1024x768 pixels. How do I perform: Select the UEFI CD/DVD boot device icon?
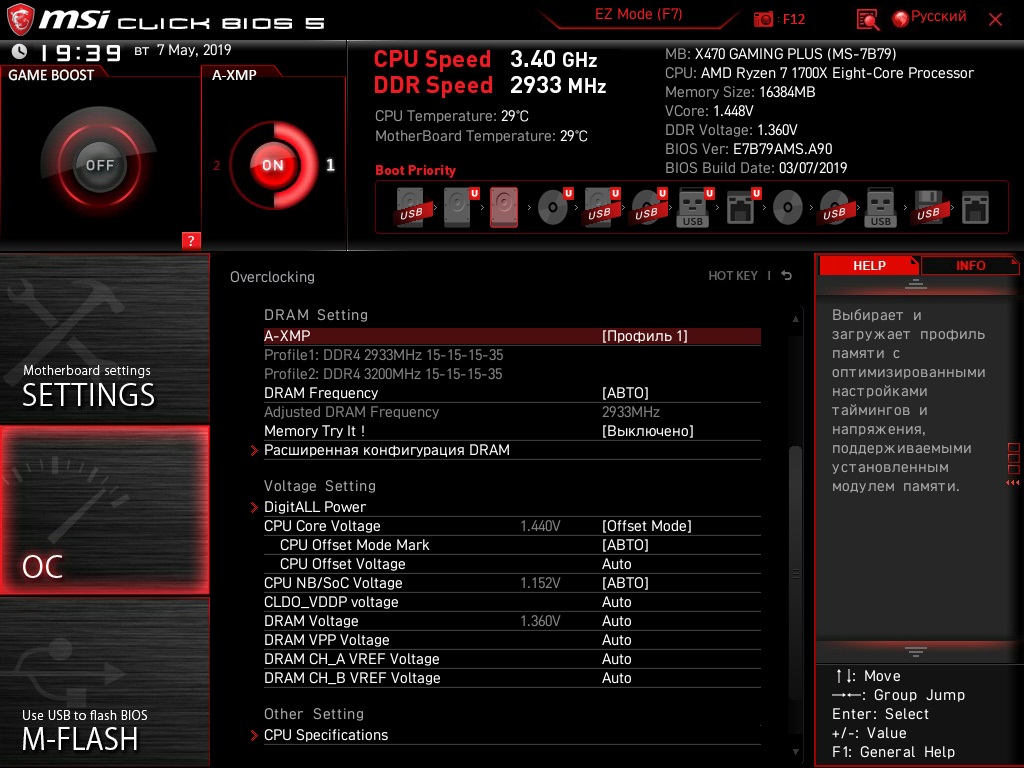coord(554,208)
